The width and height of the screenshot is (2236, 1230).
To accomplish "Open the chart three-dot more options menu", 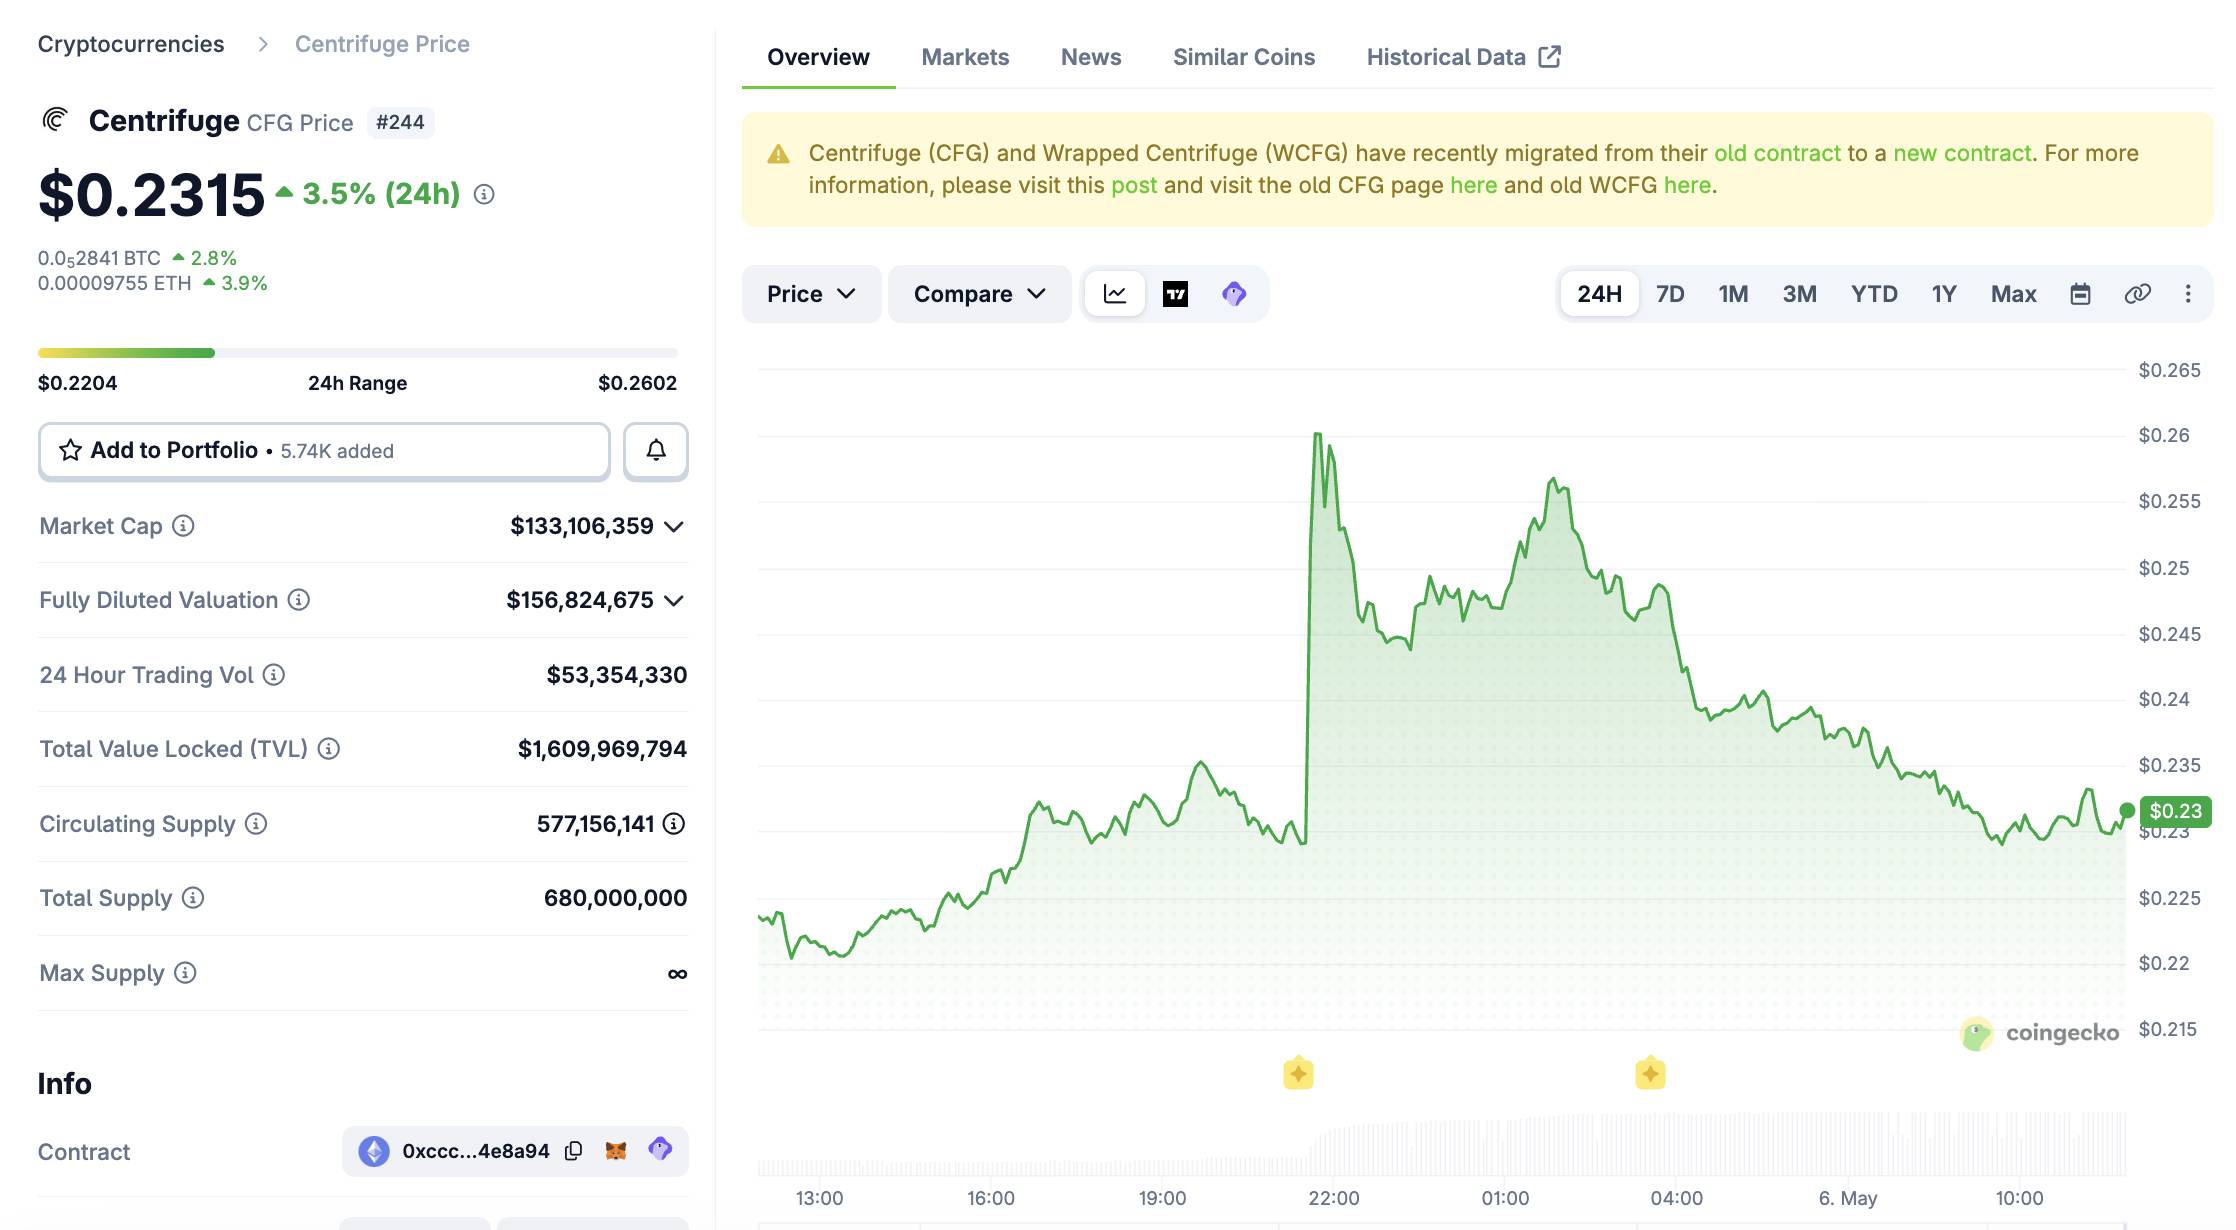I will [2188, 294].
